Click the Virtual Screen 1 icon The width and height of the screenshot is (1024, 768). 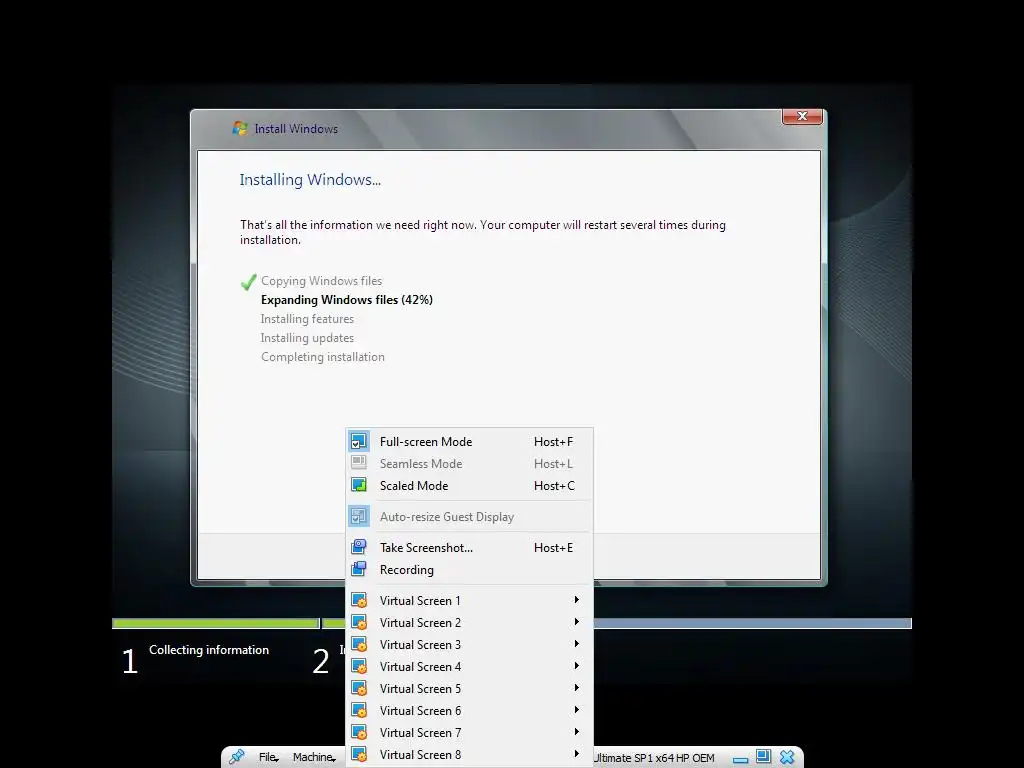359,600
